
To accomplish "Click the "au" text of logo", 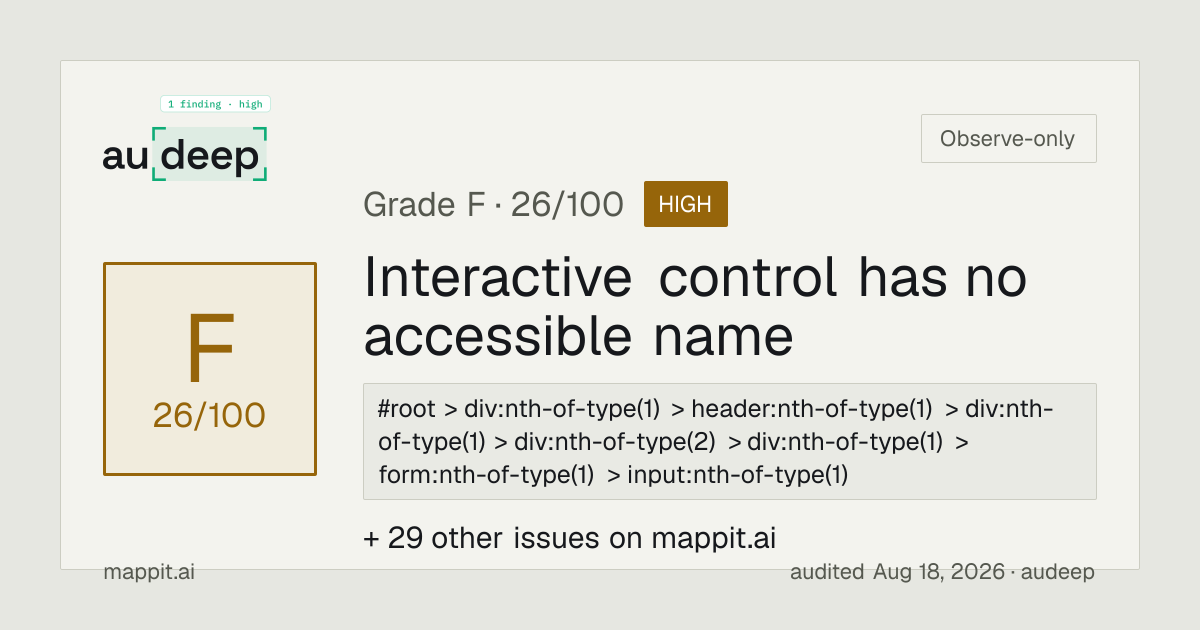I will pyautogui.click(x=126, y=156).
